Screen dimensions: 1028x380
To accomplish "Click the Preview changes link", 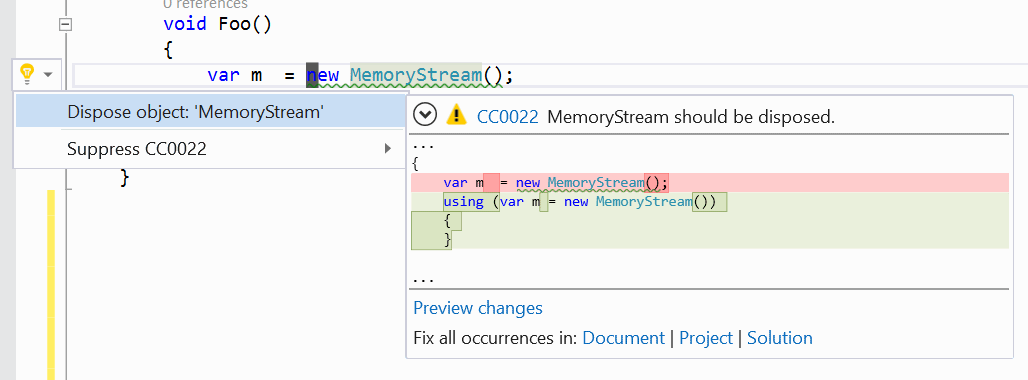I will coord(478,308).
